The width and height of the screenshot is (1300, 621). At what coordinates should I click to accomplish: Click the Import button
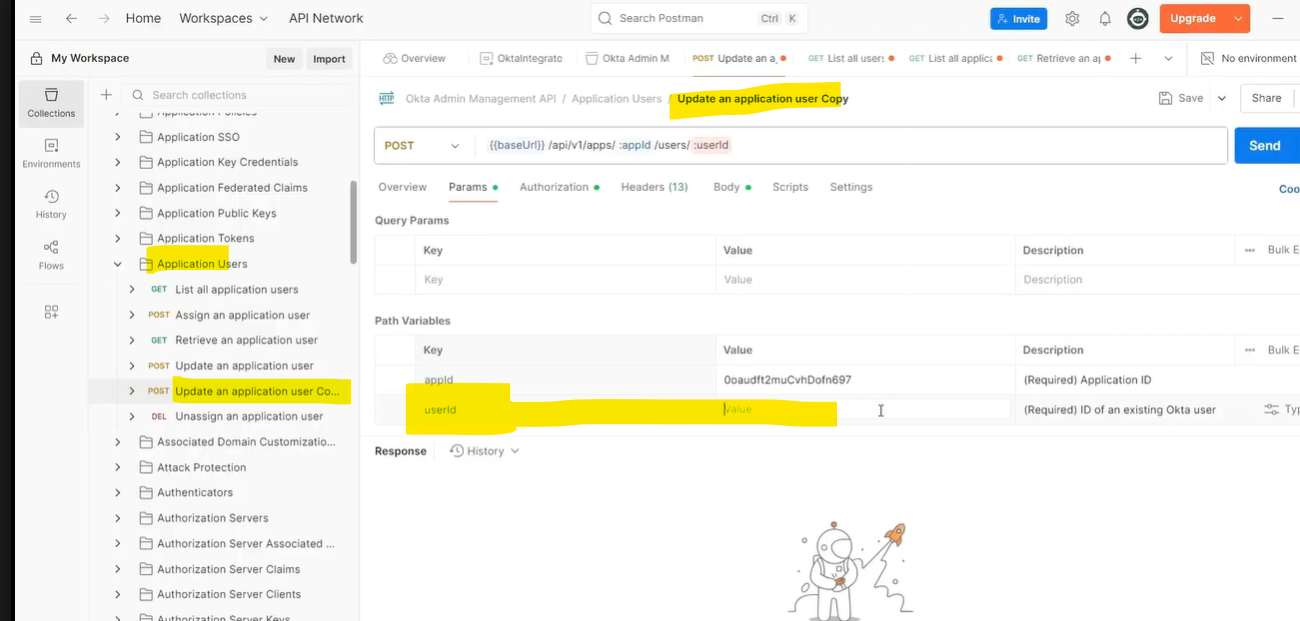329,59
